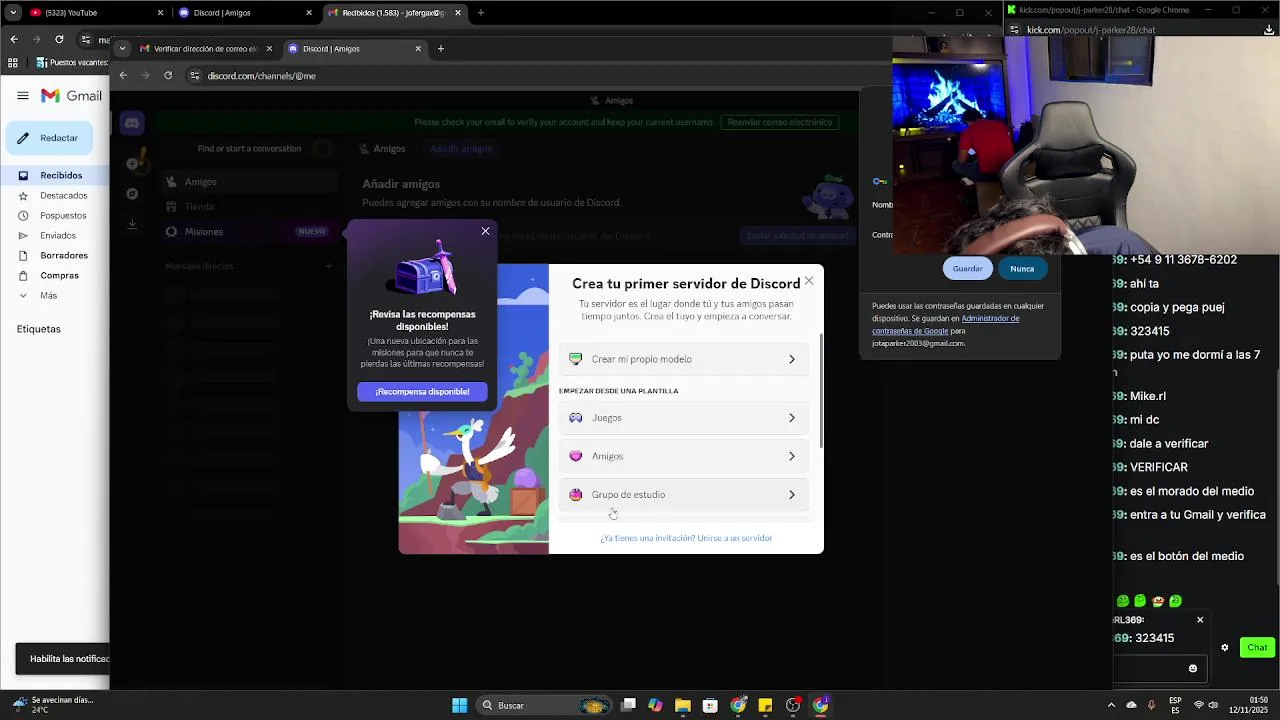Click ¡Recompensa disponible! button
The height and width of the screenshot is (720, 1280).
(x=422, y=392)
